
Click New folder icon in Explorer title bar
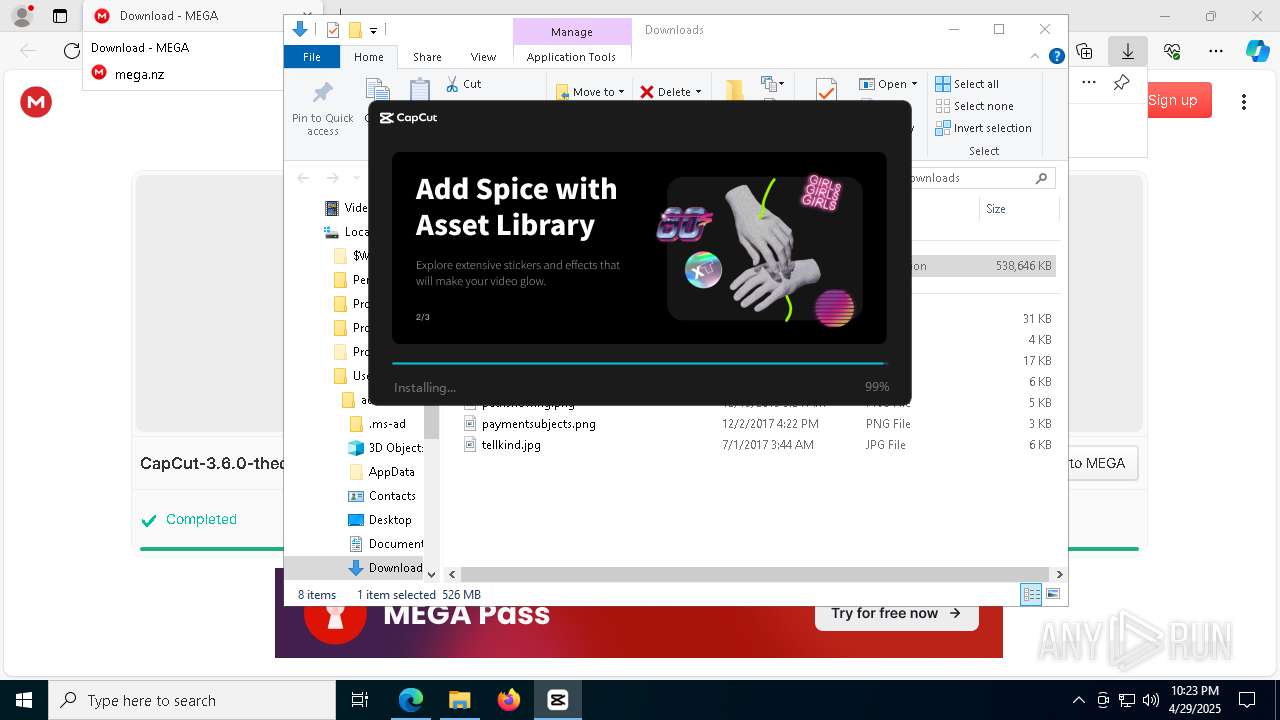tap(354, 30)
